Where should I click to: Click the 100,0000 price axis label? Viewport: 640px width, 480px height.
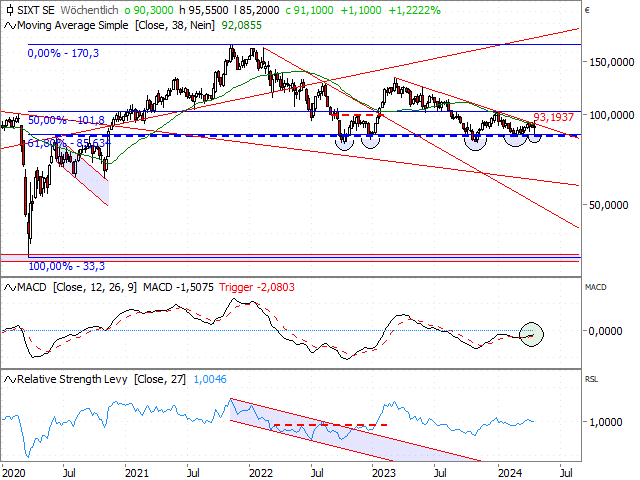coord(611,115)
